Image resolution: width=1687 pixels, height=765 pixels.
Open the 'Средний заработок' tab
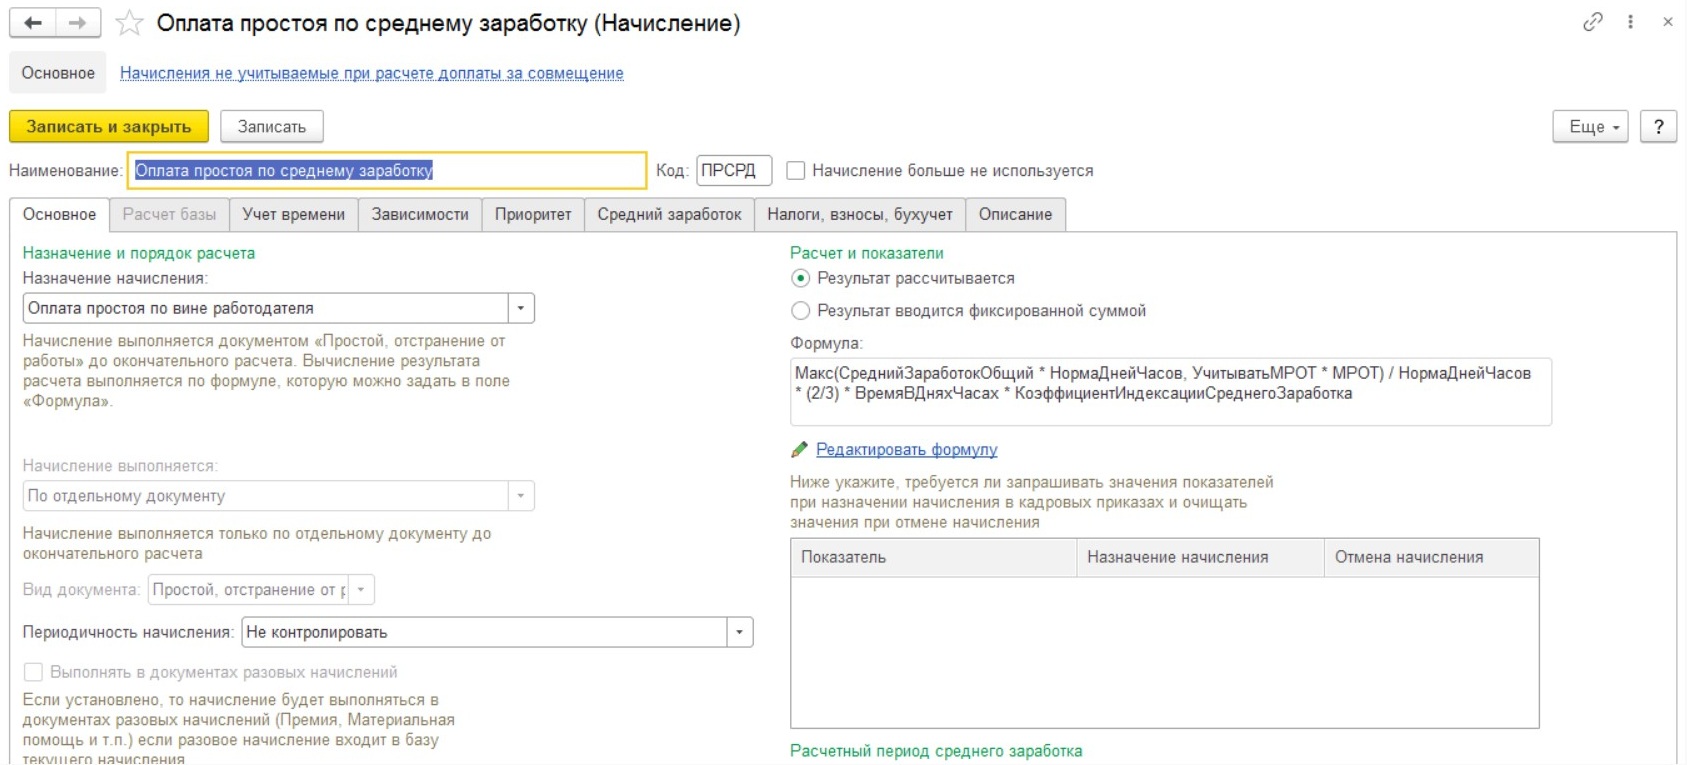click(x=670, y=214)
